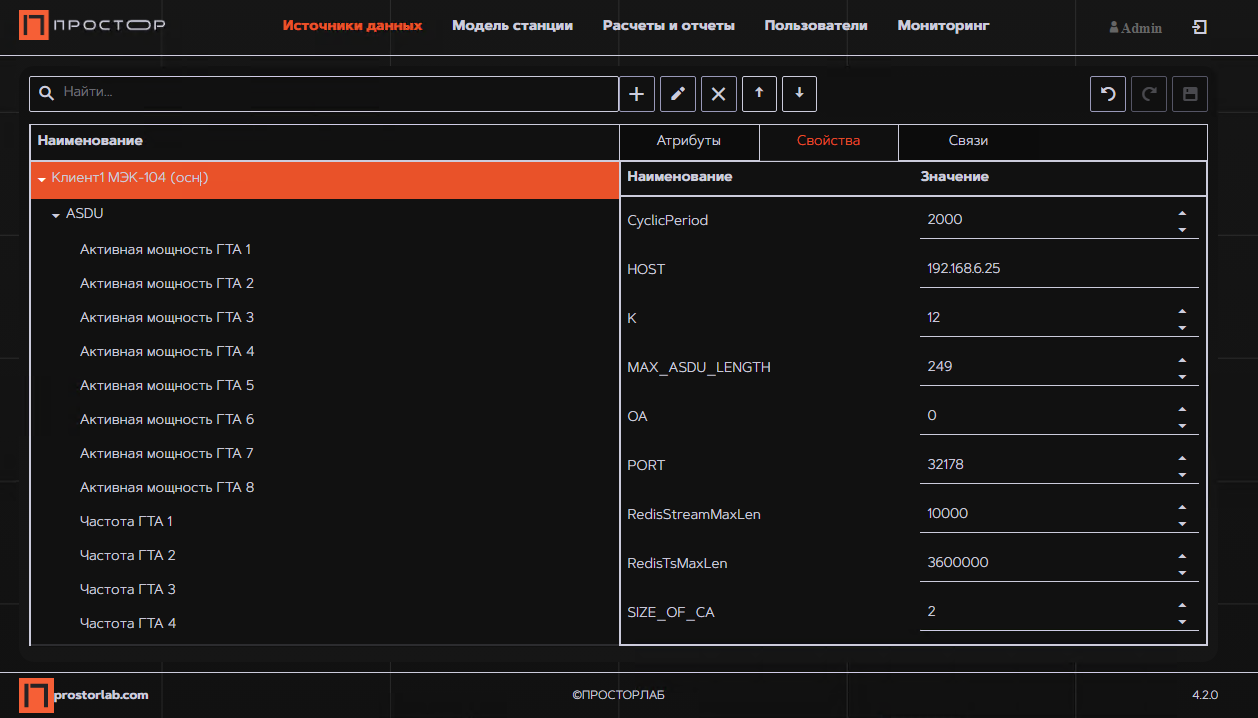This screenshot has width=1258, height=718.
Task: Switch to the Атрибуты tab
Action: (688, 141)
